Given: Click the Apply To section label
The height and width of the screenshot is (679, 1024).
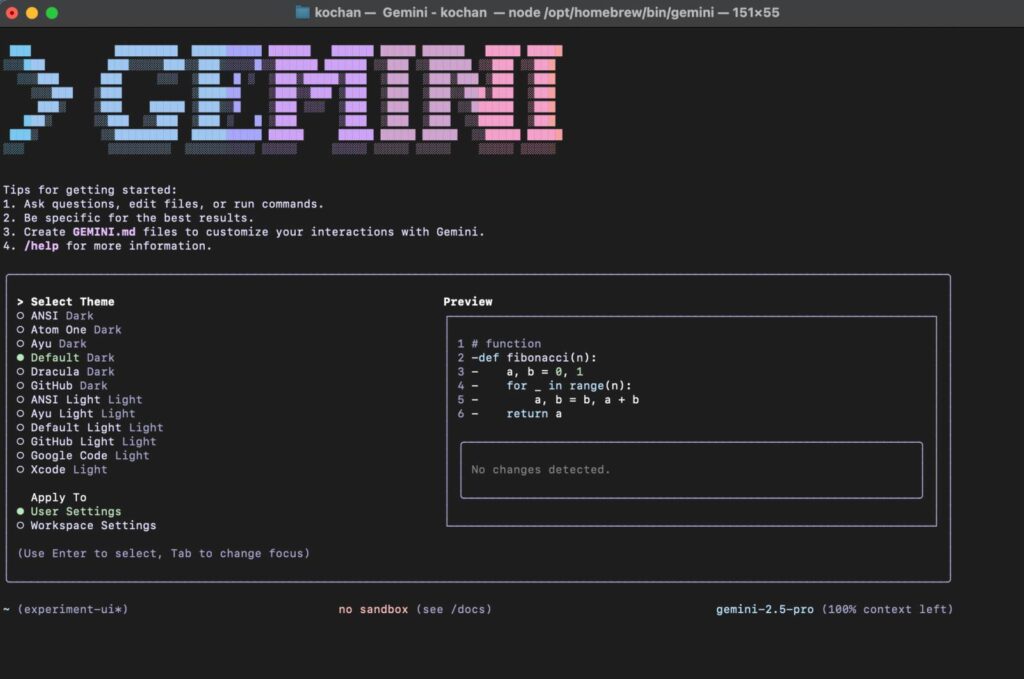Looking at the screenshot, I should pyautogui.click(x=58, y=497).
